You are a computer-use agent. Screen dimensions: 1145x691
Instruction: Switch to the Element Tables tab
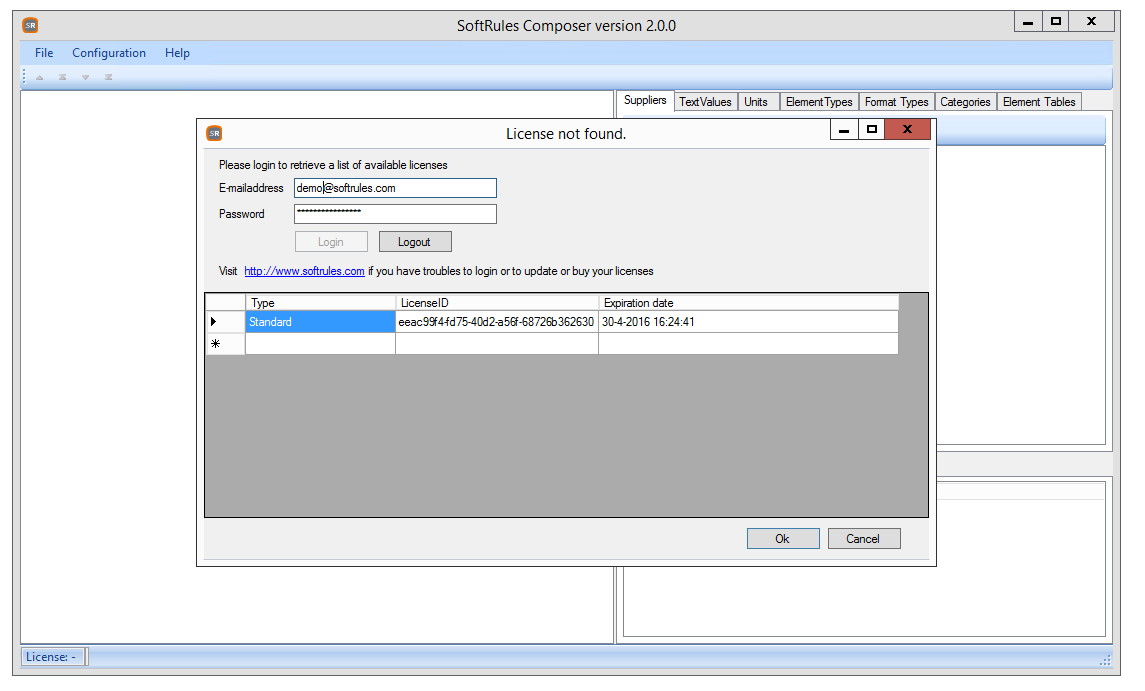[x=1039, y=102]
